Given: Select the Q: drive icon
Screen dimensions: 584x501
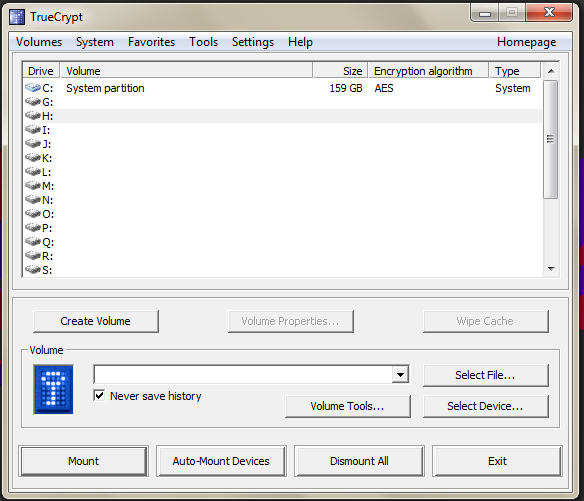Looking at the screenshot, I should pyautogui.click(x=33, y=242).
